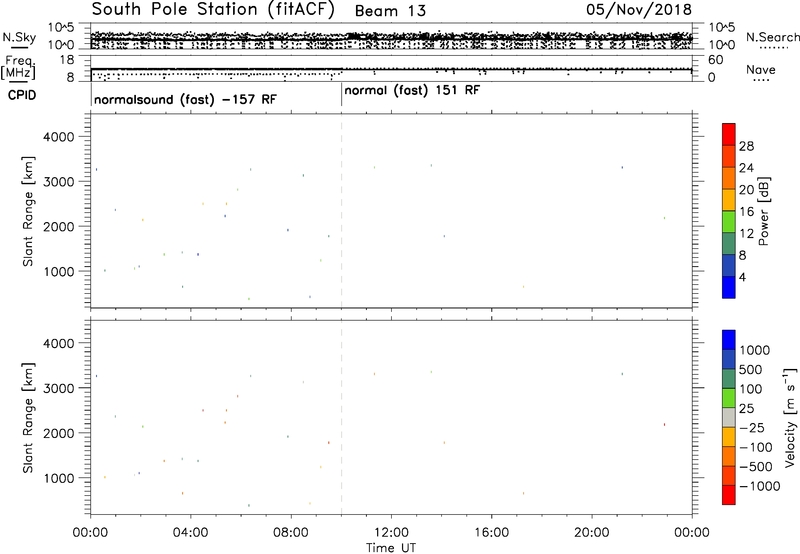Click the '16:00' time tick label
This screenshot has width=800, height=554.
[491, 533]
